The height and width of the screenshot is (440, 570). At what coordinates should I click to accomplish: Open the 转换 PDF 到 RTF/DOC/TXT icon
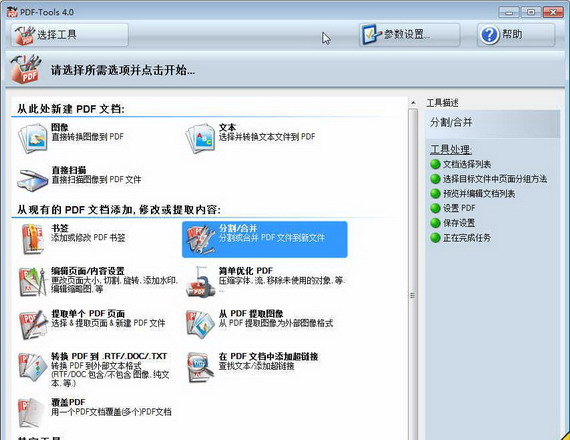tap(33, 367)
